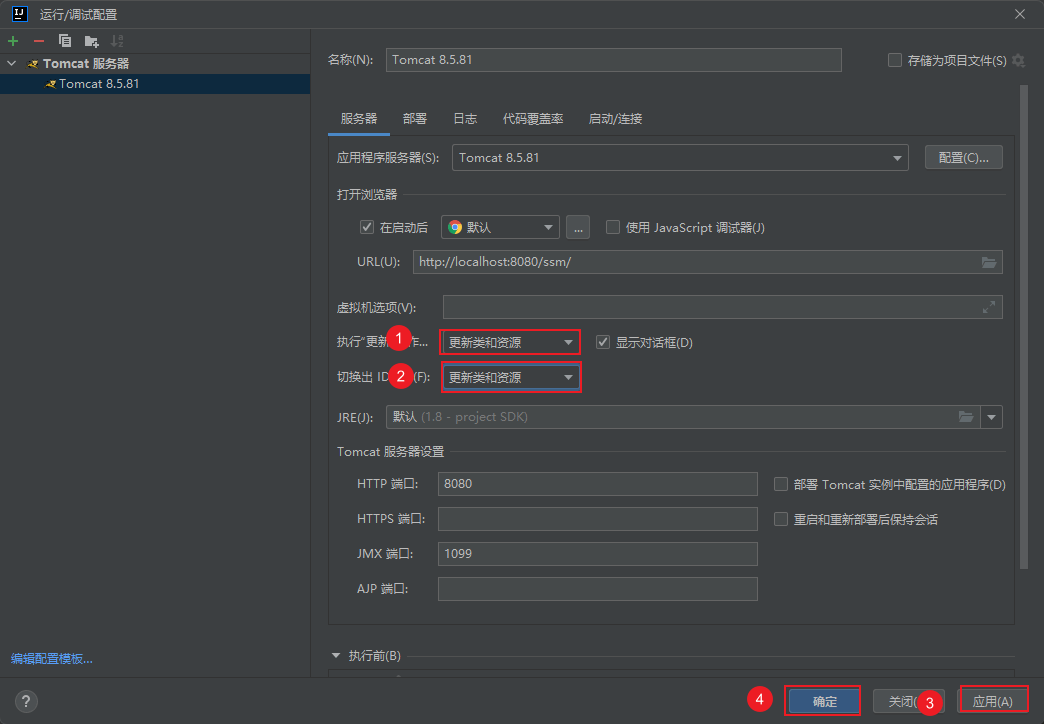Click the 关闭 button
1044x724 pixels.
pos(908,701)
